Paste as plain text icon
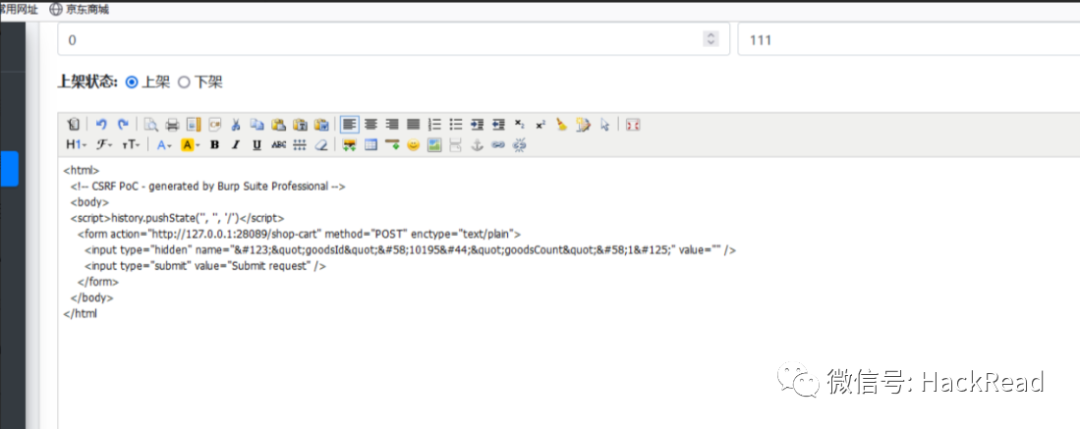Image resolution: width=1080 pixels, height=429 pixels. [x=300, y=125]
